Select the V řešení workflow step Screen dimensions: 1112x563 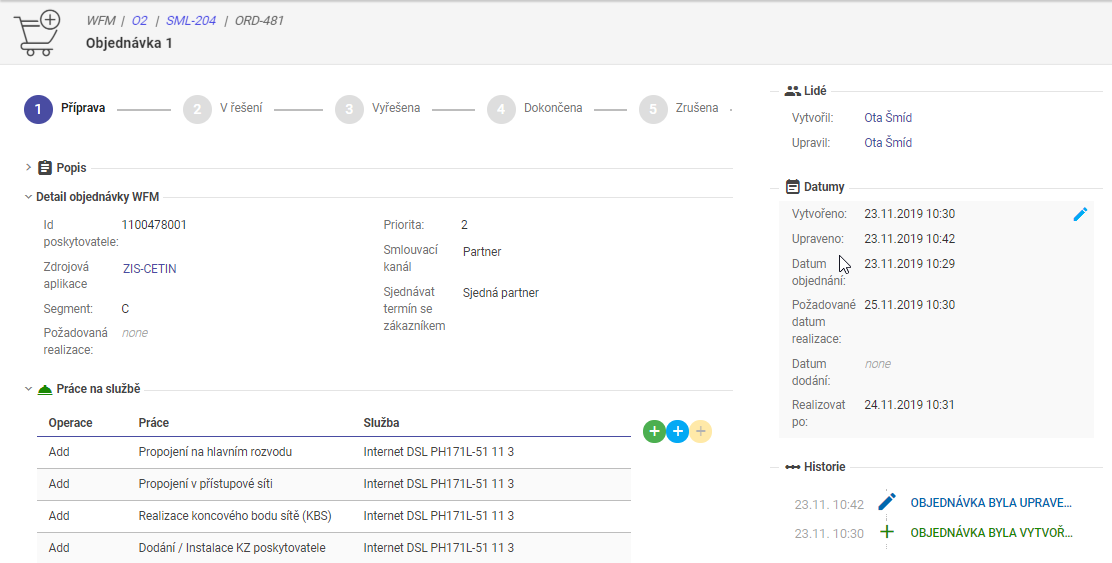click(x=223, y=109)
